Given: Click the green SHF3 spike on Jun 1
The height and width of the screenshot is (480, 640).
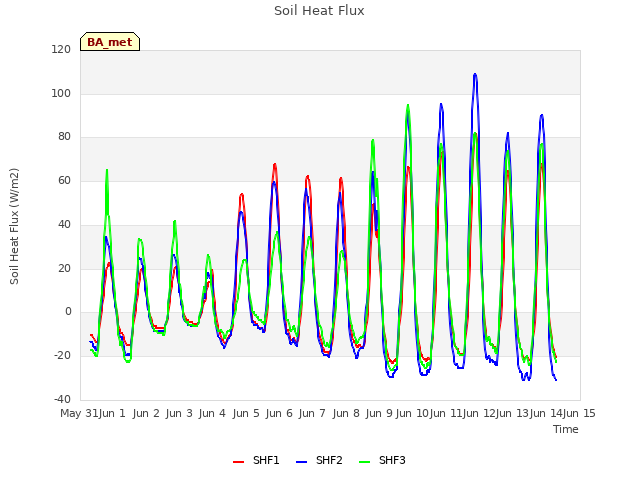Looking at the screenshot, I should pos(107,171).
